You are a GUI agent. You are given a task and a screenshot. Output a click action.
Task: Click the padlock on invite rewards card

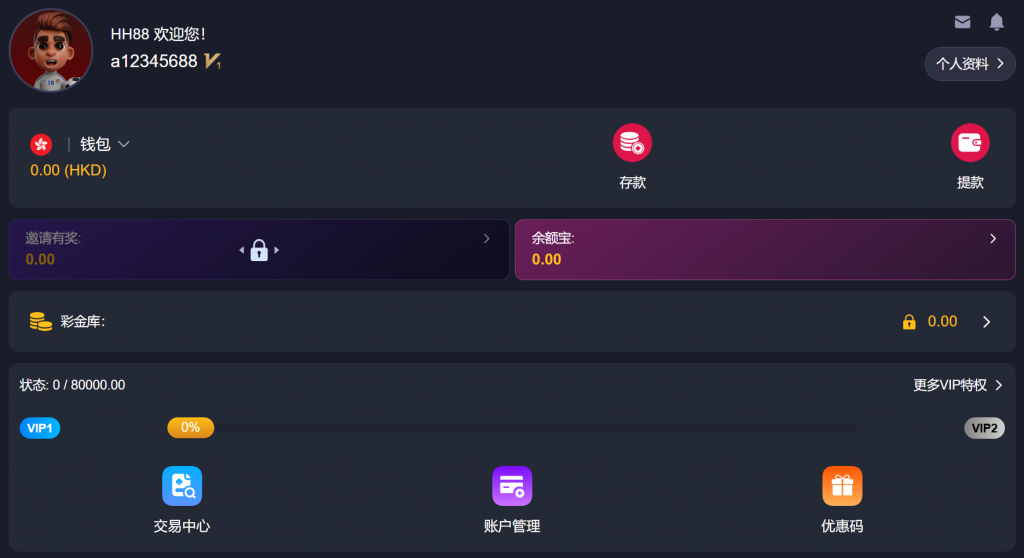click(x=259, y=250)
